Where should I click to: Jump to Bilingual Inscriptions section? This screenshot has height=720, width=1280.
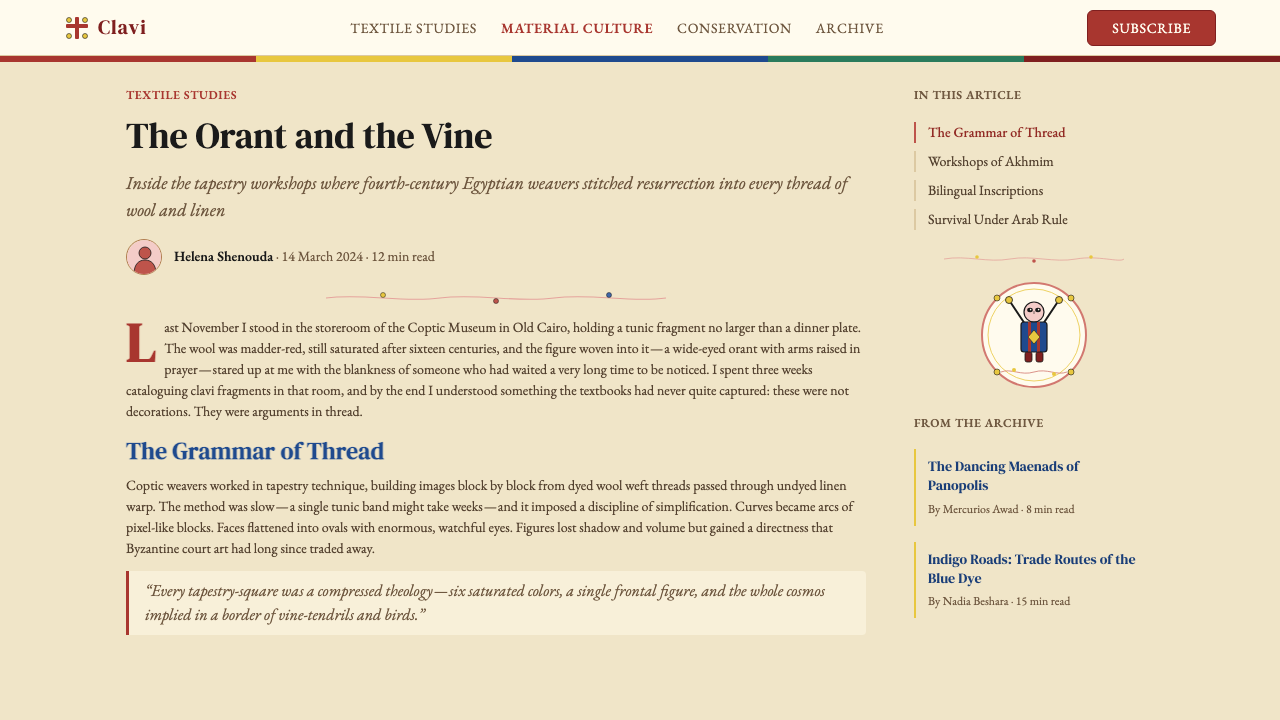coord(985,190)
